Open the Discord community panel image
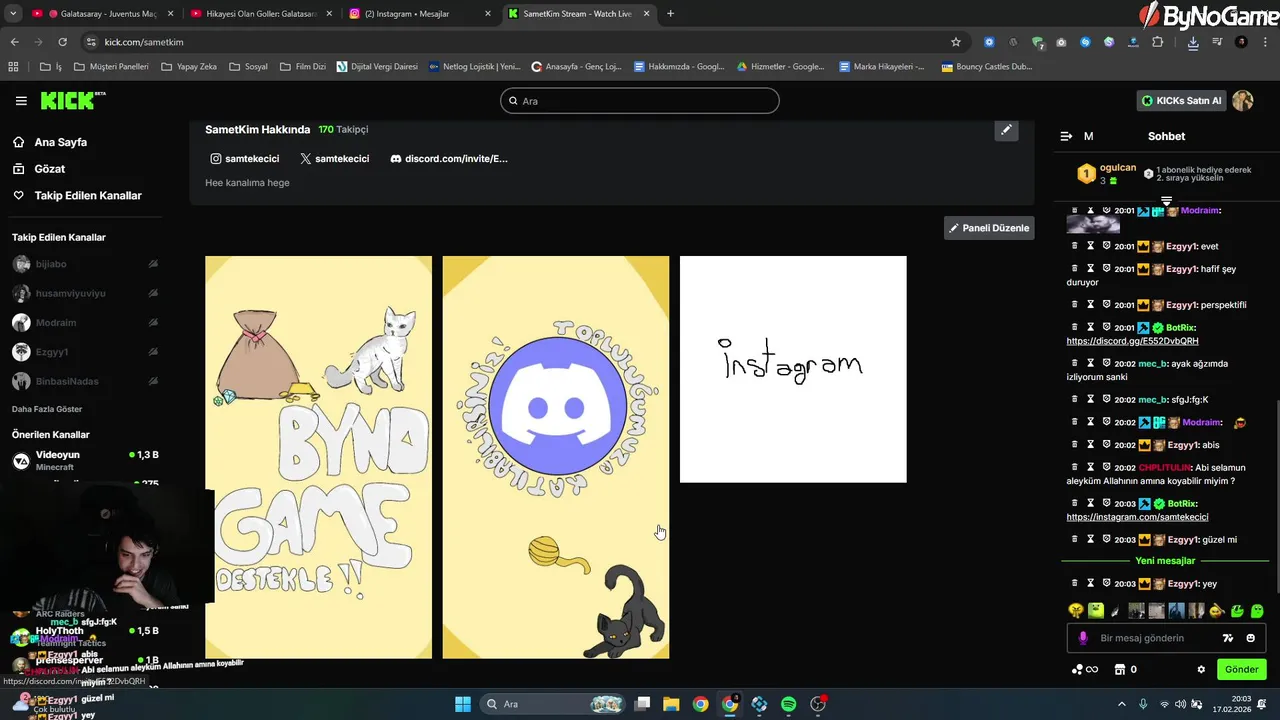Viewport: 1280px width, 720px height. pyautogui.click(x=556, y=457)
